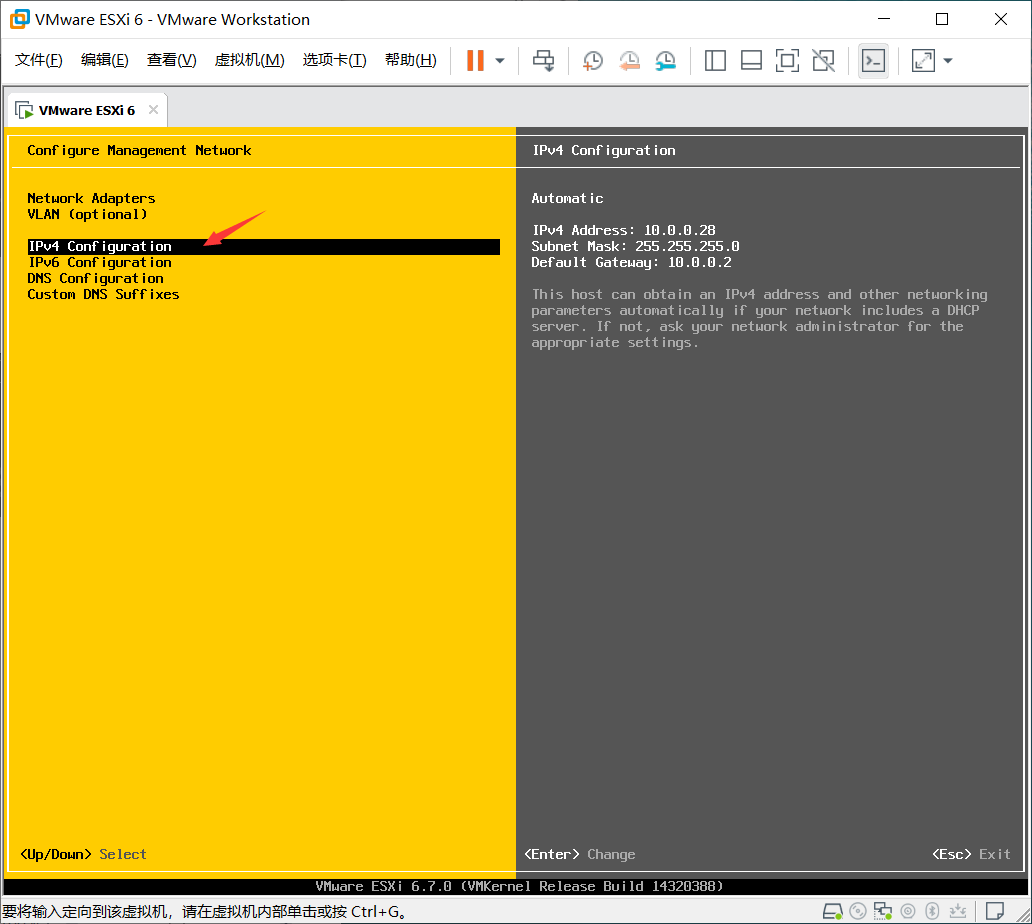Click the <Esc> Exit hint
This screenshot has height=924, width=1032.
[x=971, y=854]
